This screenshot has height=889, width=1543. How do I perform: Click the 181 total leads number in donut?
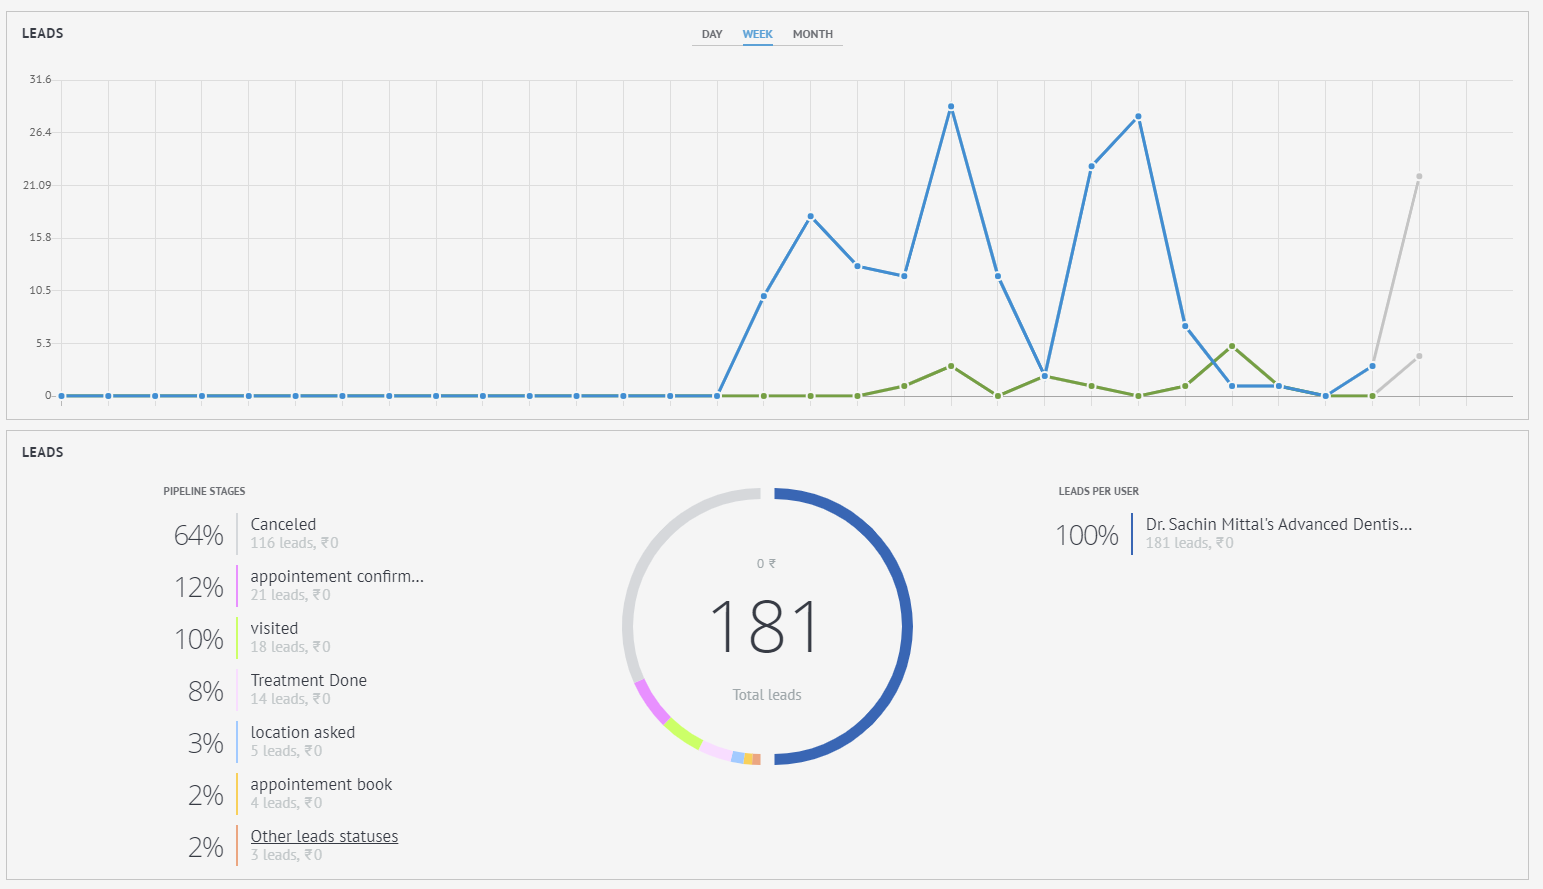(x=765, y=627)
